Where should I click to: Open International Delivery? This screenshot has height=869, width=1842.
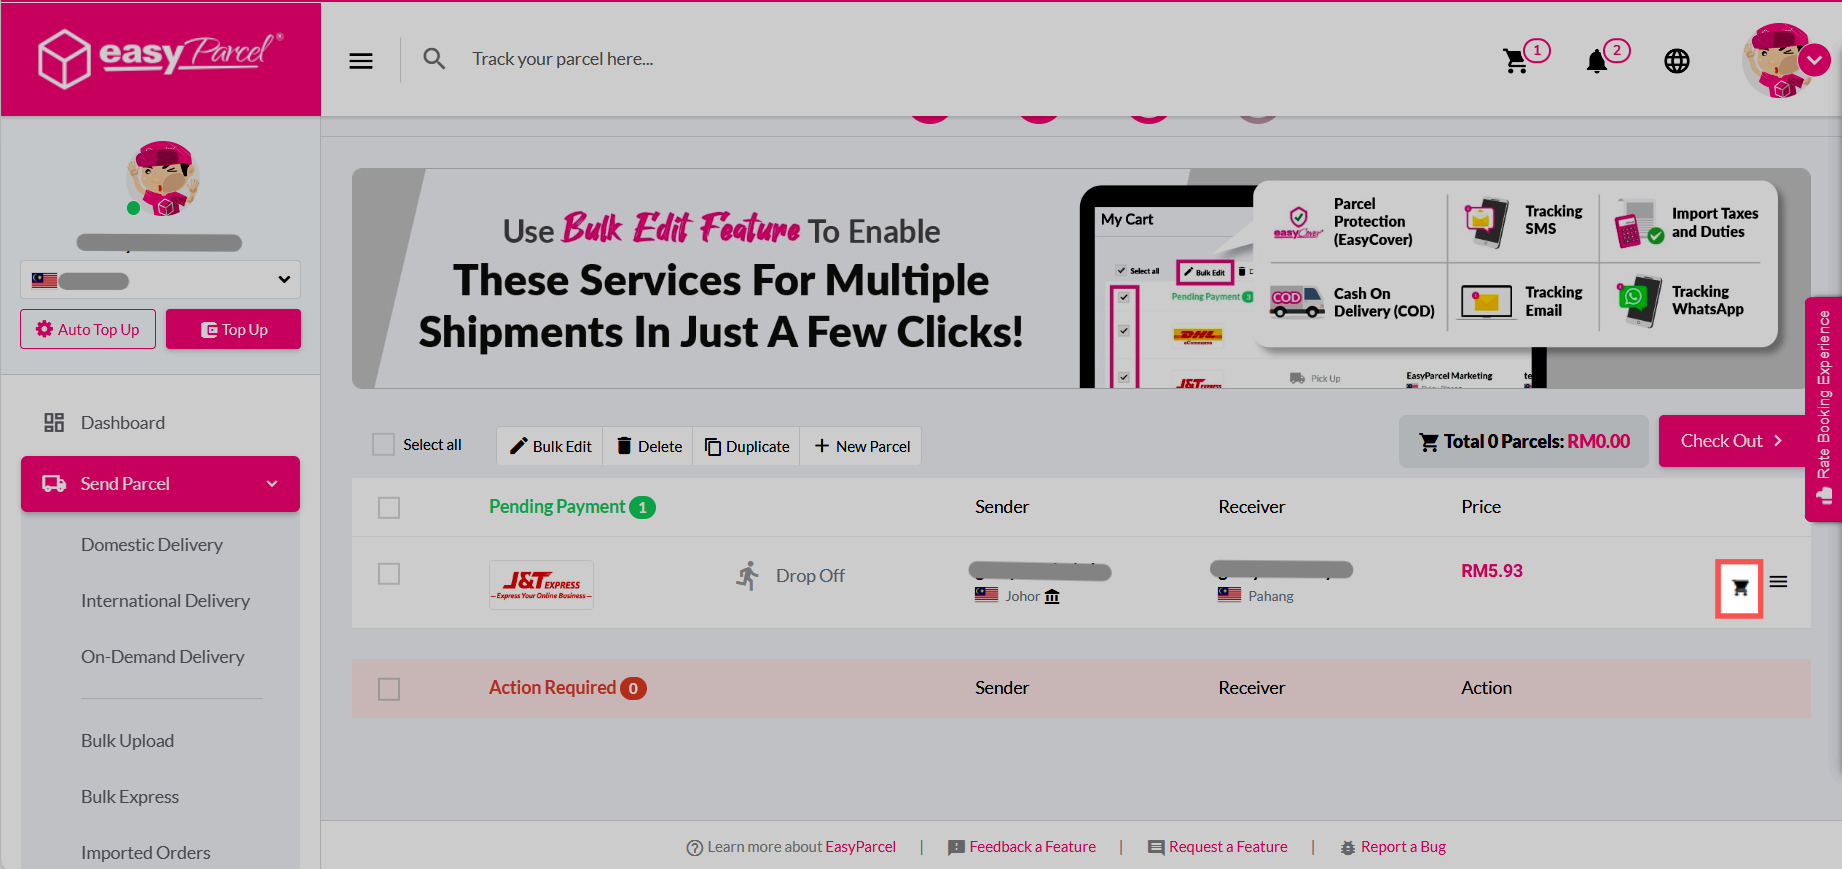point(165,601)
